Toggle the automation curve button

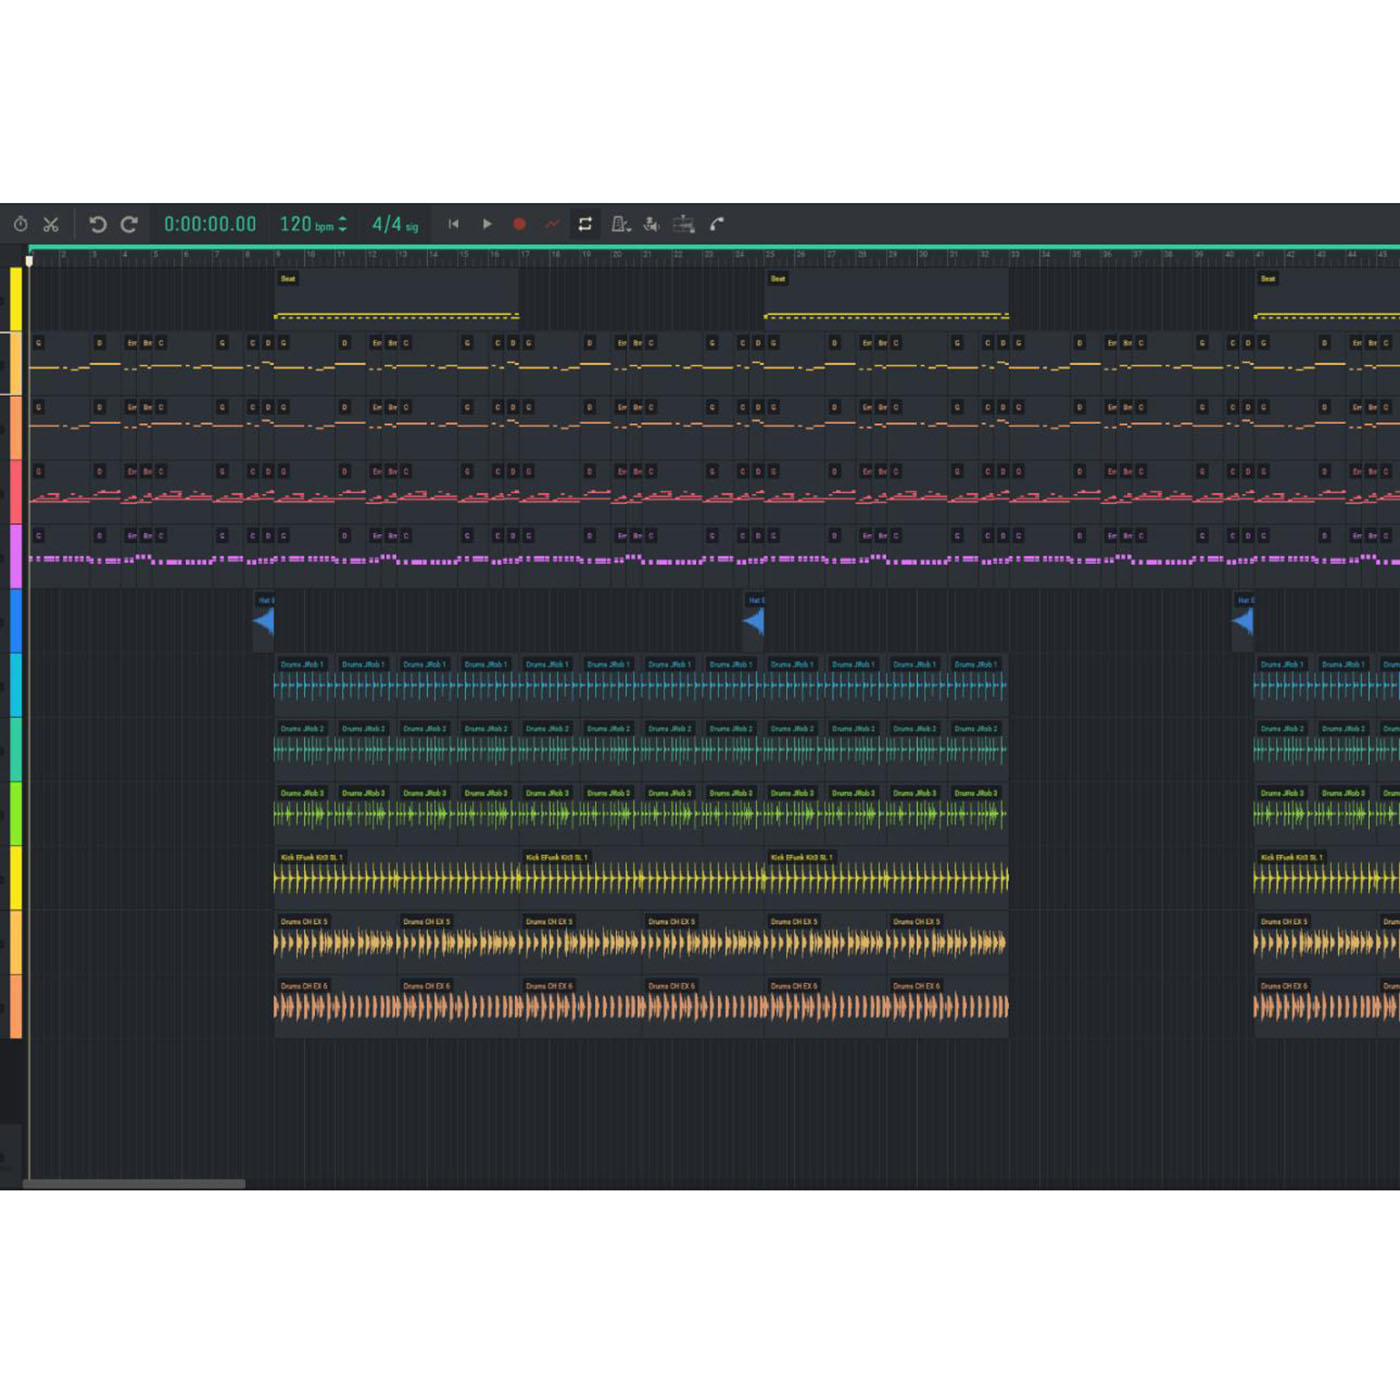(x=551, y=224)
